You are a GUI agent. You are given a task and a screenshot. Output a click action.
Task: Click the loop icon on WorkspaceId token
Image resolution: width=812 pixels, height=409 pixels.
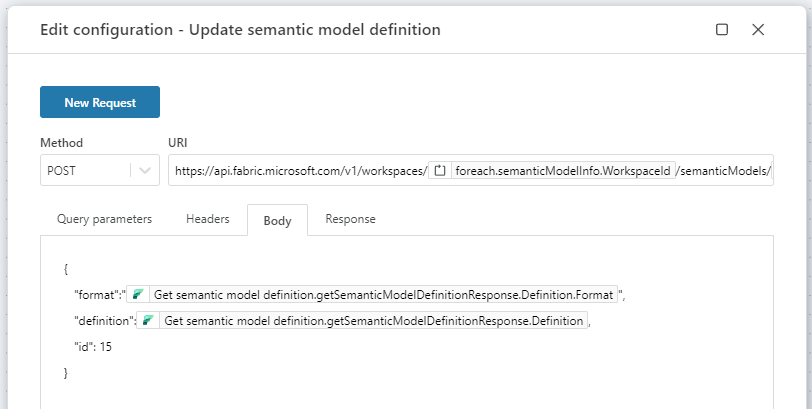(x=440, y=171)
